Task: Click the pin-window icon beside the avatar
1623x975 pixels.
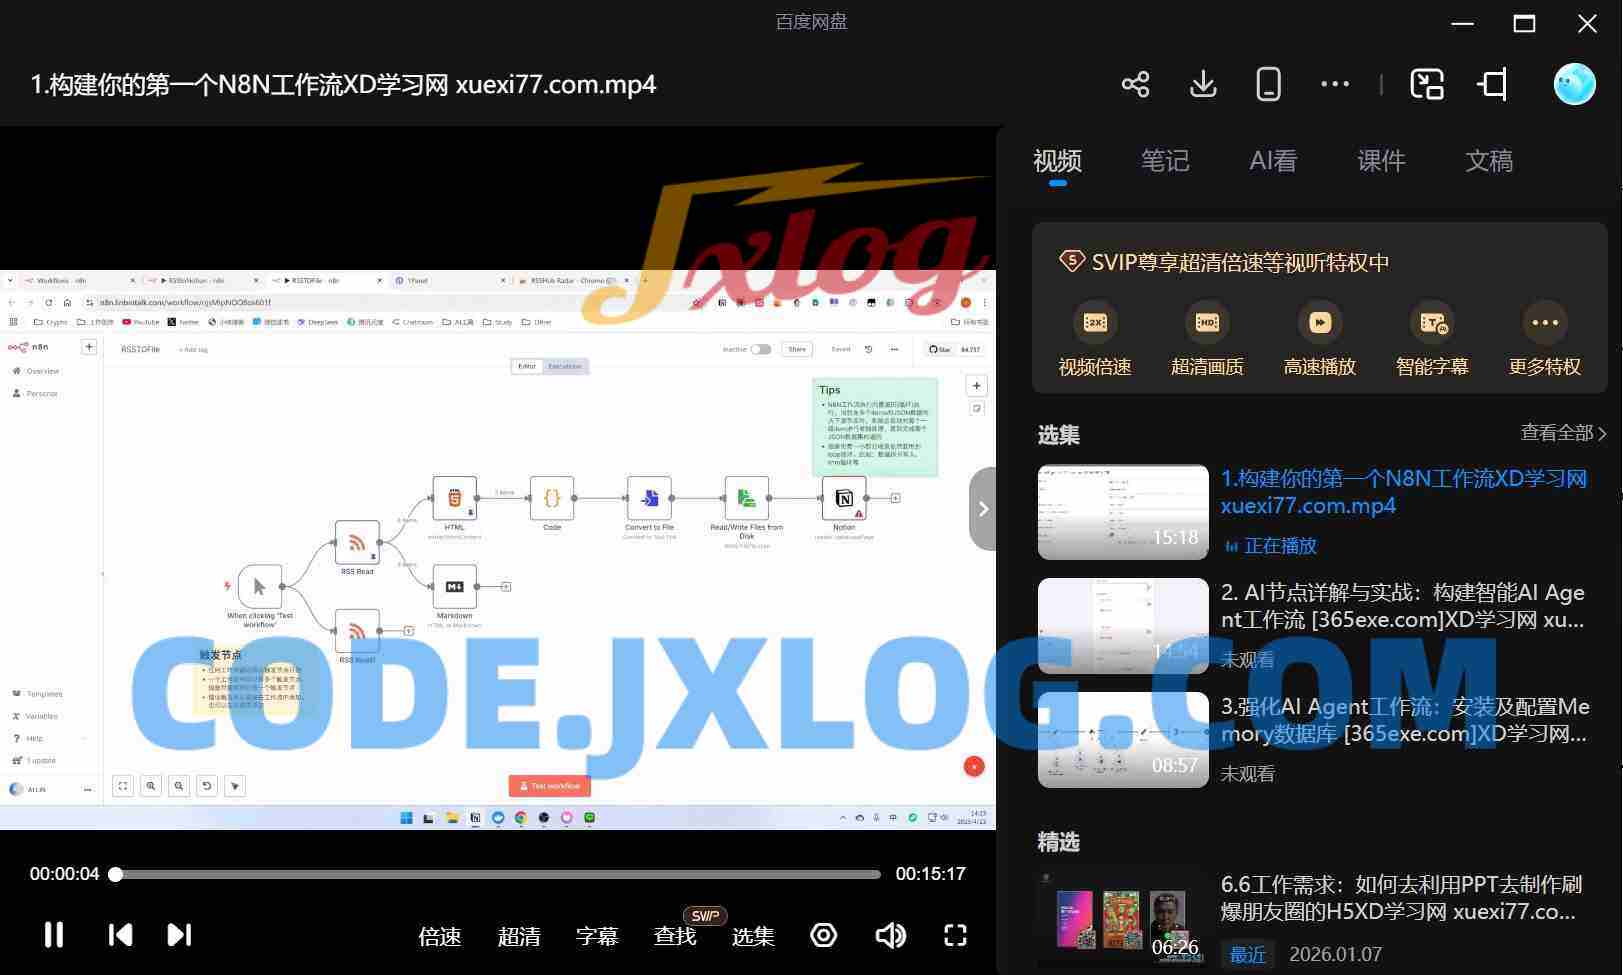Action: [1493, 84]
